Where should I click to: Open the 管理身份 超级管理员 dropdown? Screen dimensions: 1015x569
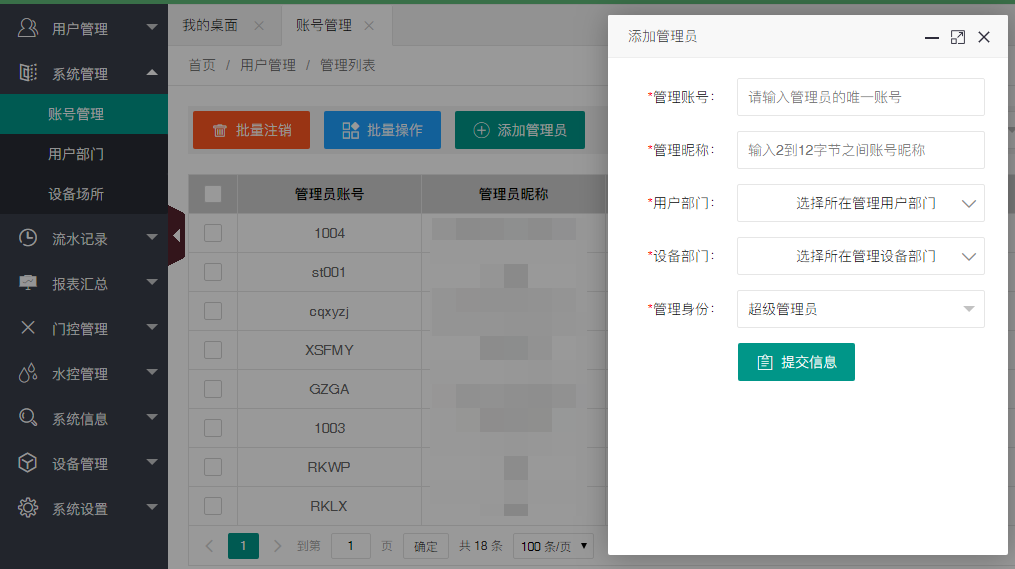(x=860, y=309)
